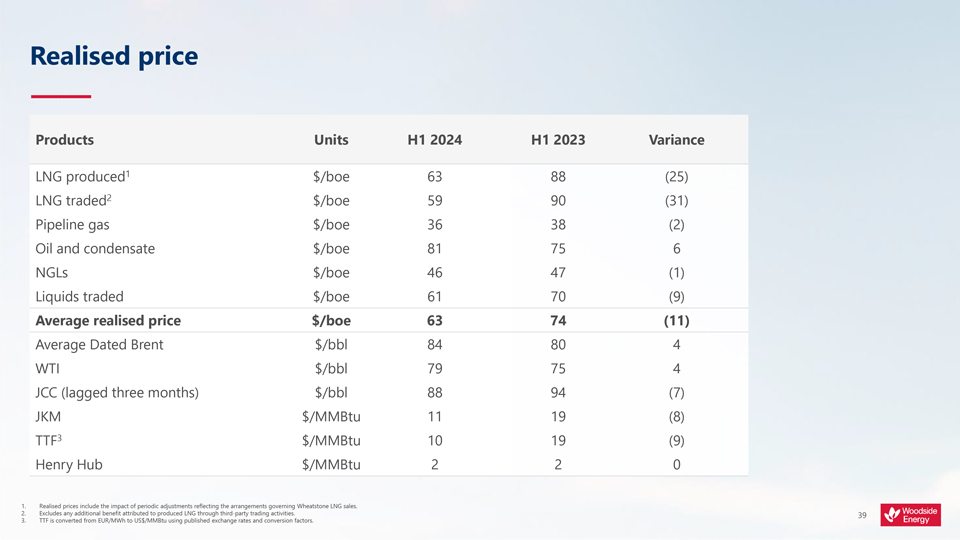This screenshot has height=540, width=960.
Task: Select the $/MMBtu unit in the JKM row
Action: pos(331,417)
